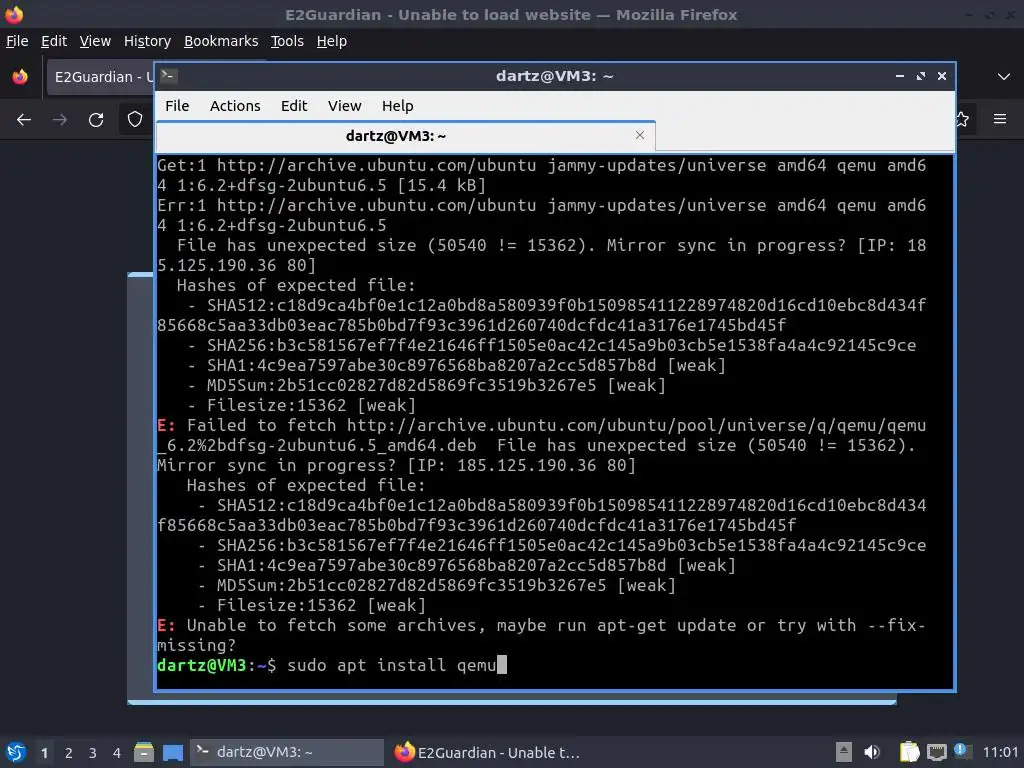
Task: Open Firefox Edit menu
Action: click(x=54, y=41)
